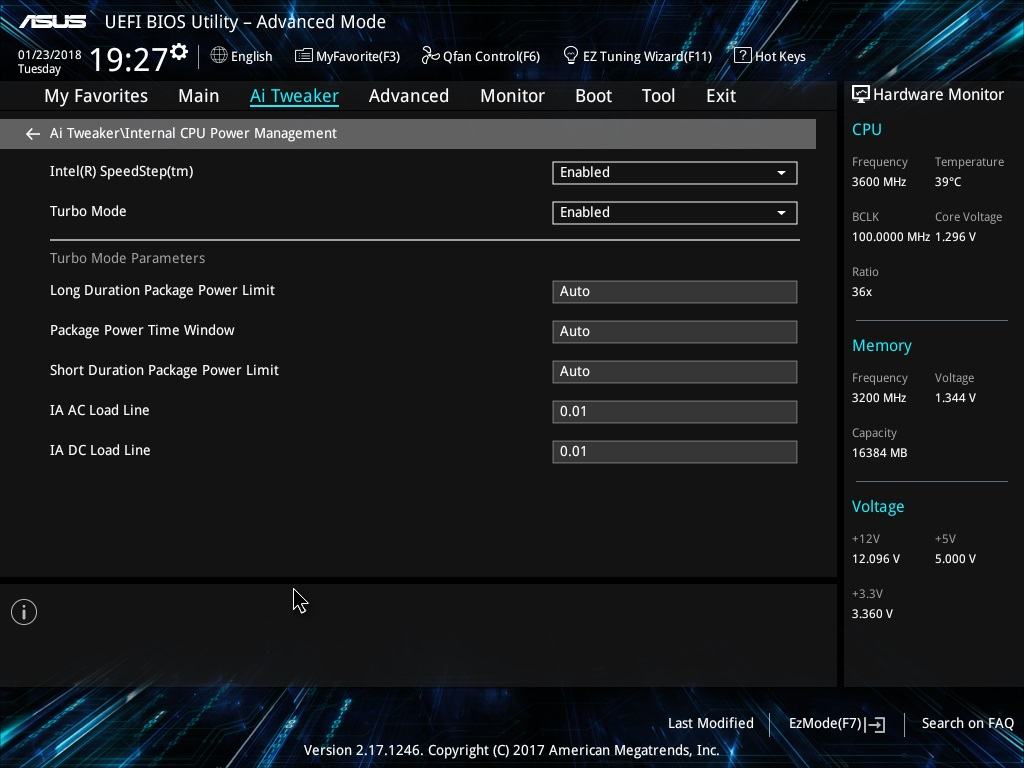Screen dimensions: 1024x768
Task: Switch to the Monitor tab
Action: pos(513,96)
